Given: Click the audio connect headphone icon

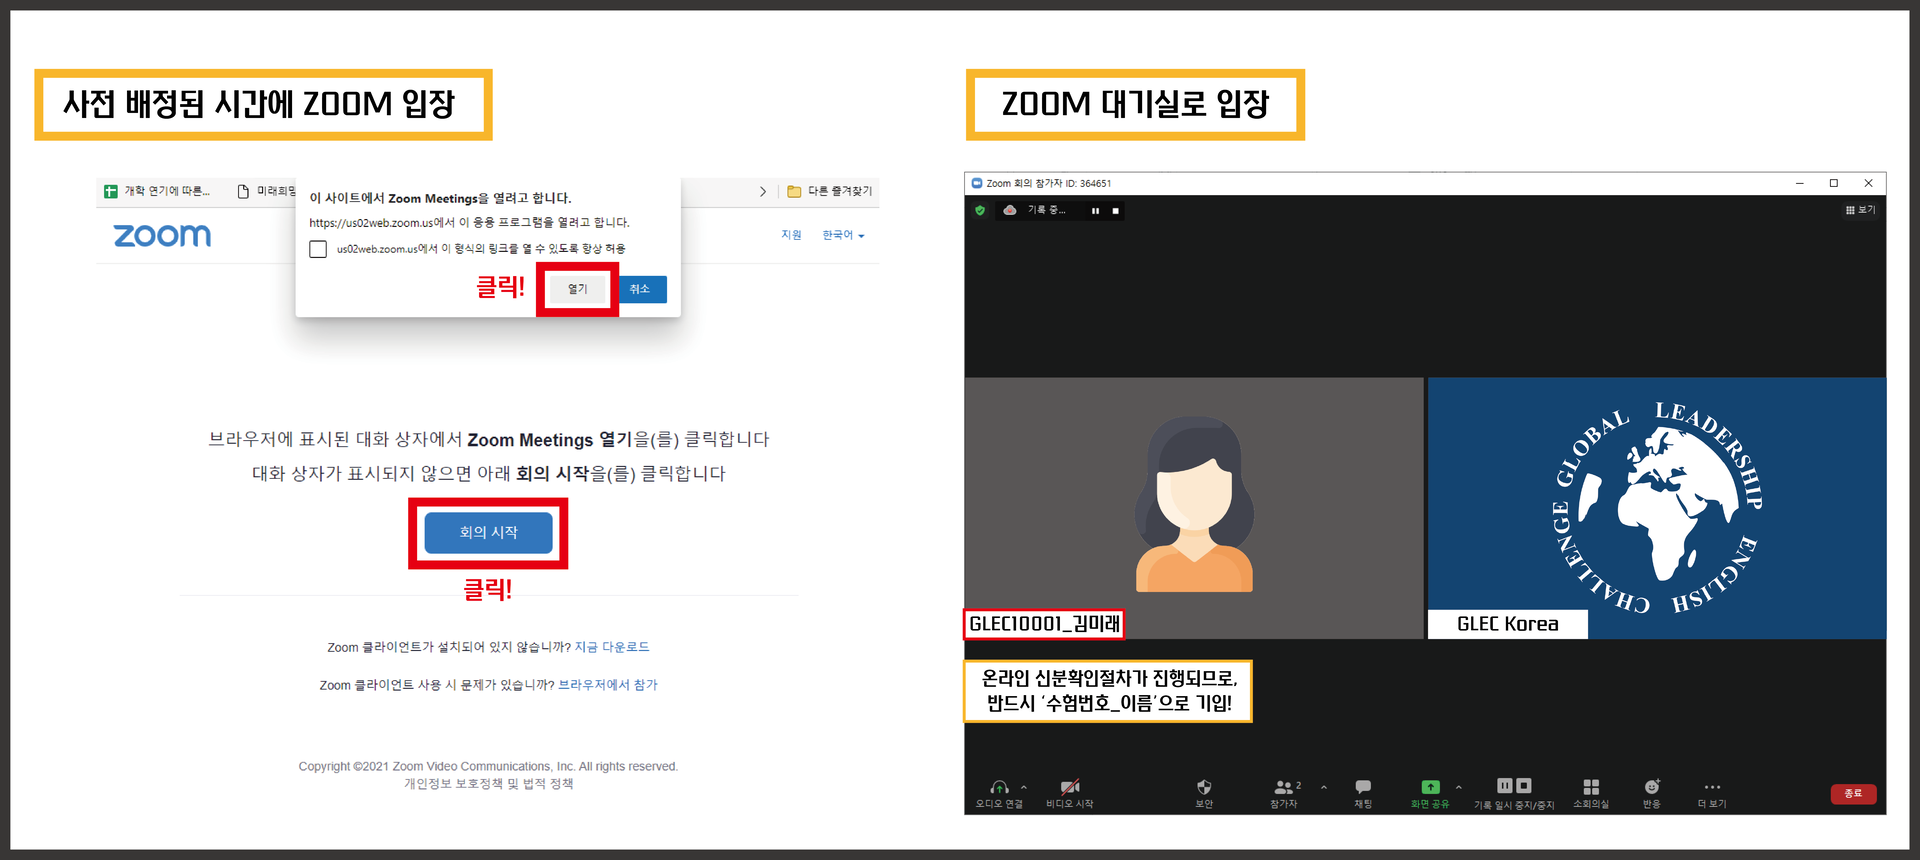Looking at the screenshot, I should (x=999, y=787).
